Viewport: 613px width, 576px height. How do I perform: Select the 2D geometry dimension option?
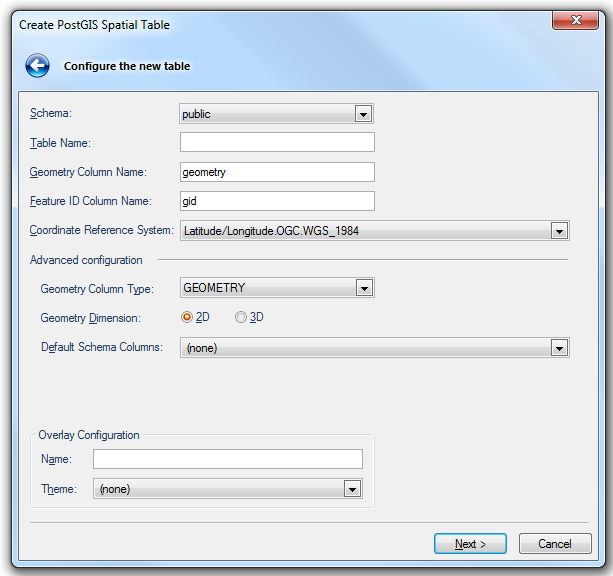[187, 317]
